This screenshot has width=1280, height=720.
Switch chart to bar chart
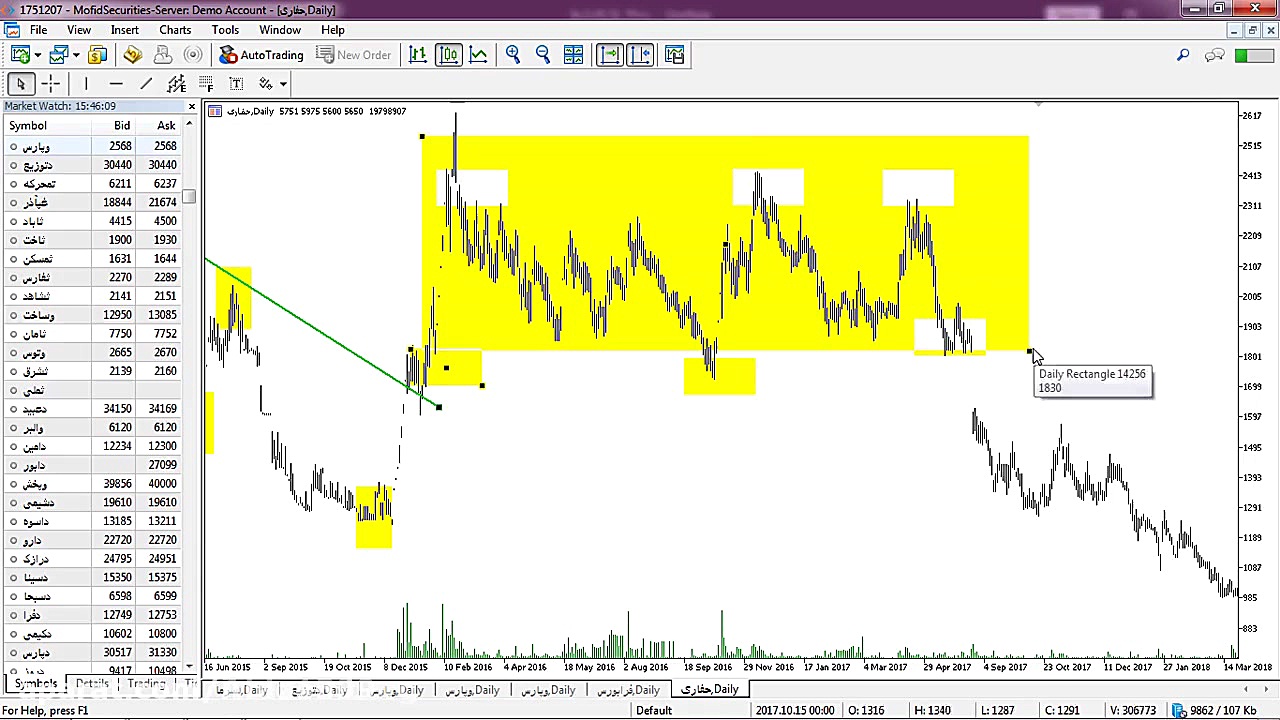click(418, 55)
